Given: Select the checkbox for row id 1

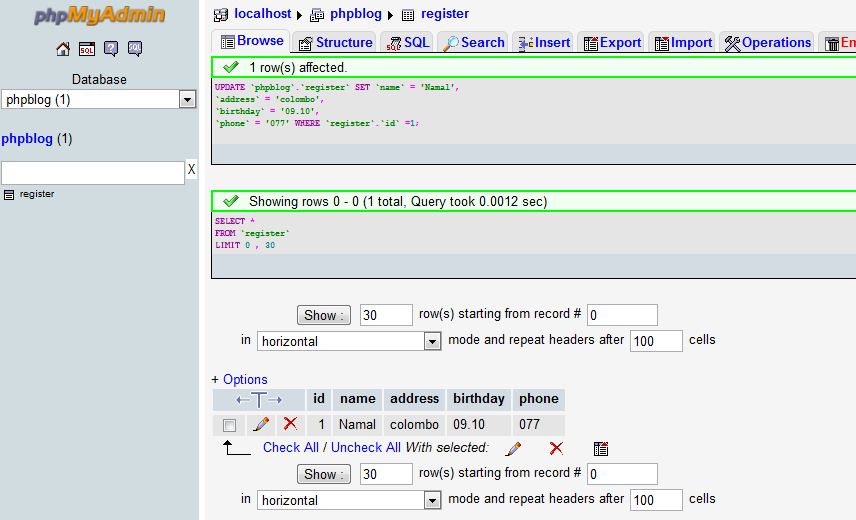Looking at the screenshot, I should click(229, 425).
